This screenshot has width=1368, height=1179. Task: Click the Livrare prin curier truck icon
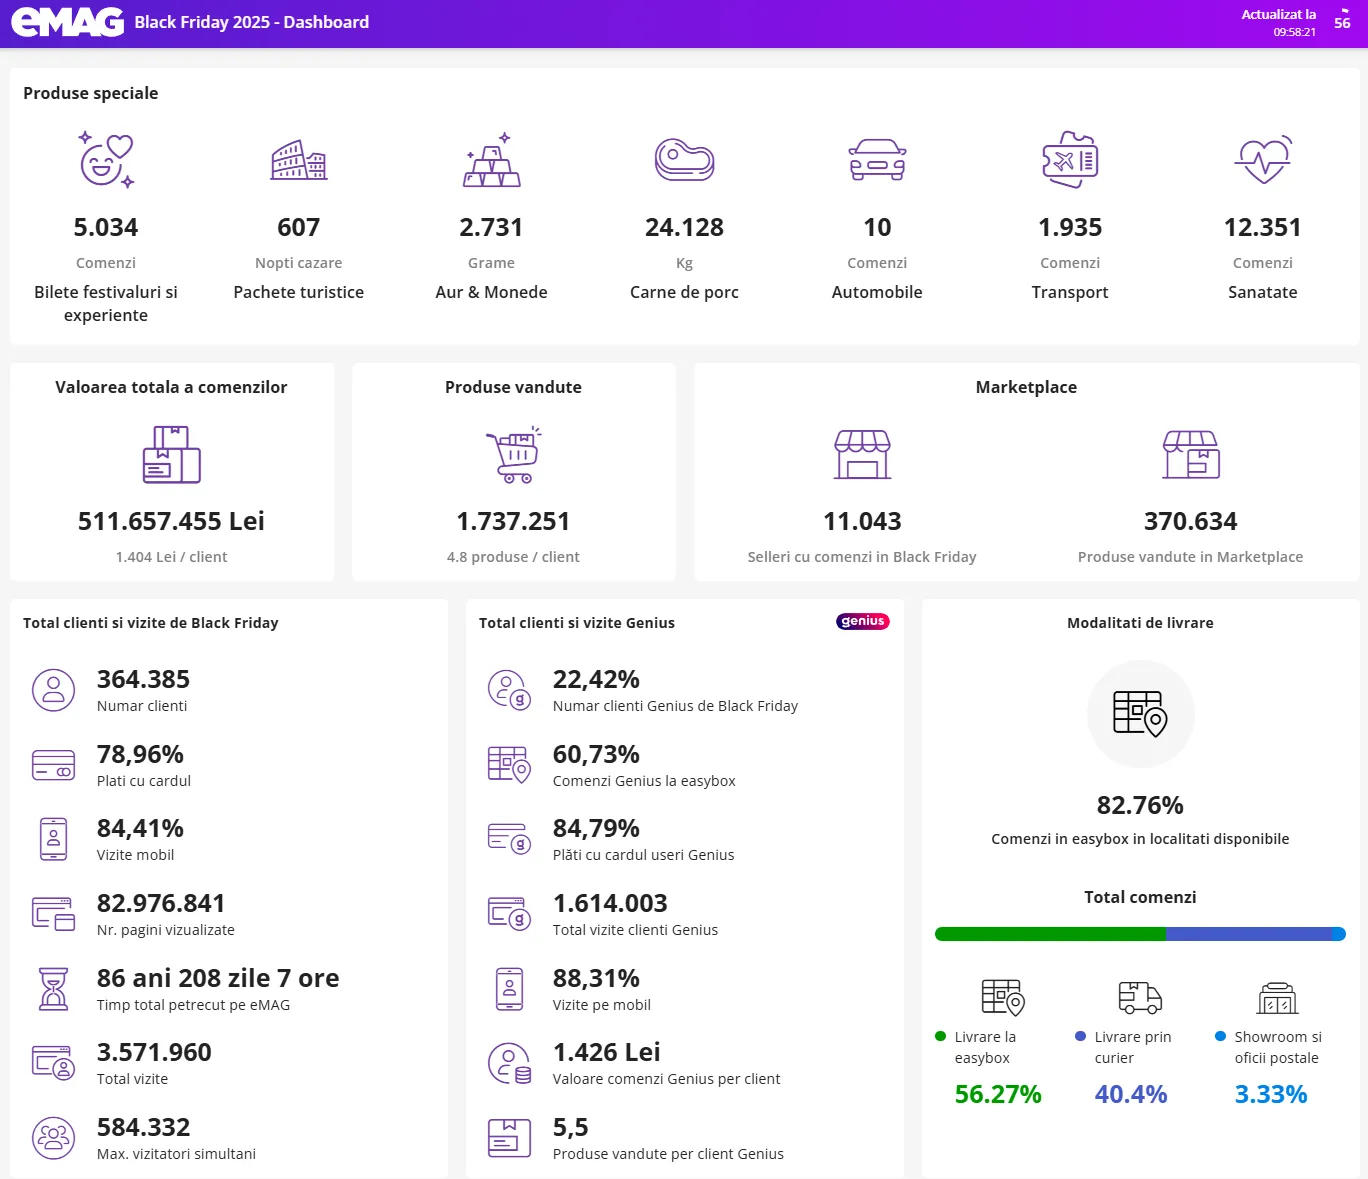click(x=1140, y=997)
